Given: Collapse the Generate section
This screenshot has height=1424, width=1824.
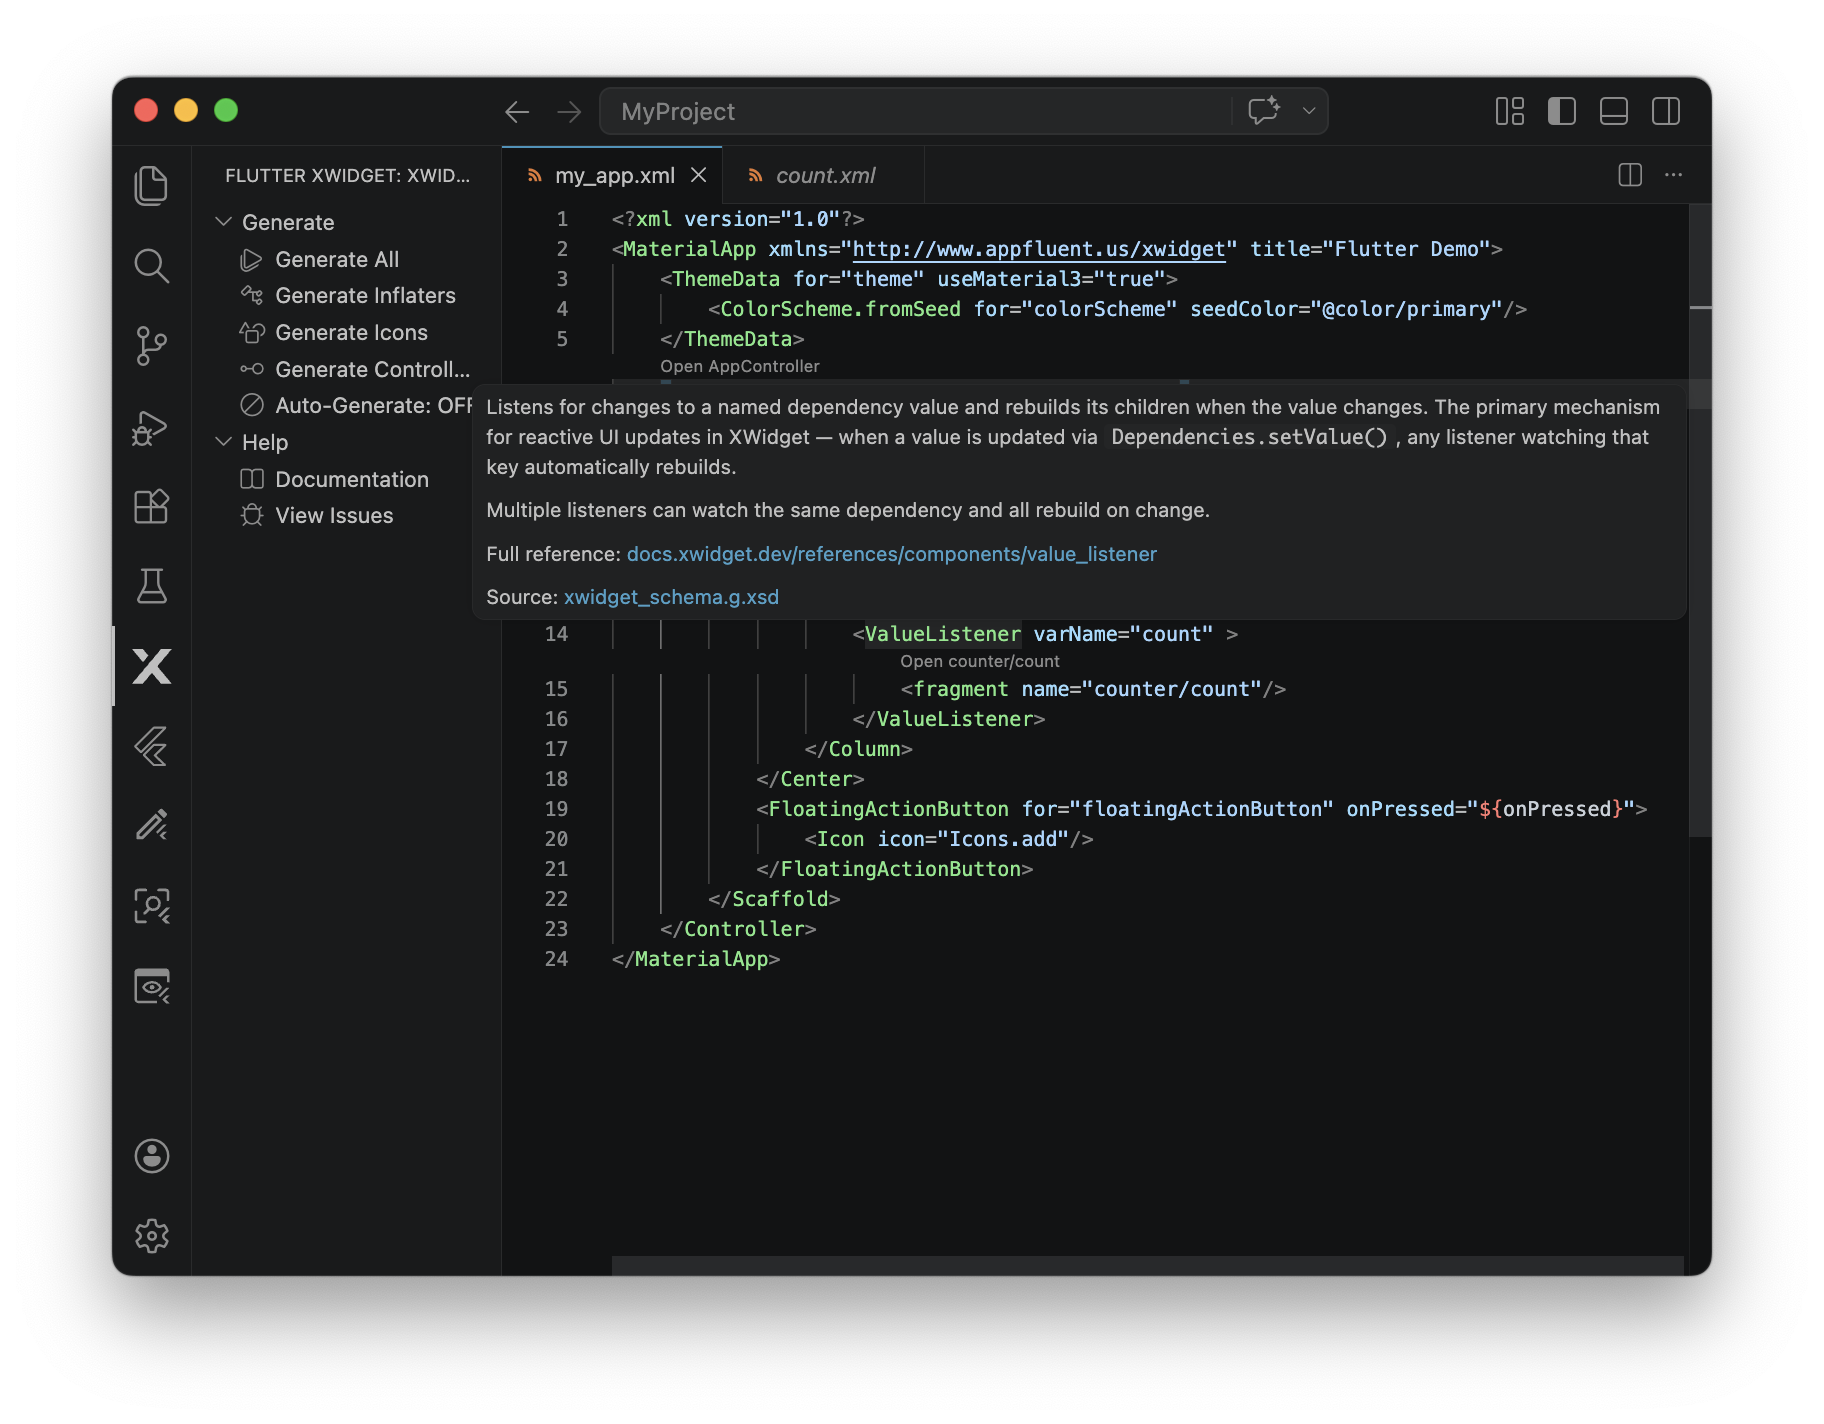Looking at the screenshot, I should click(x=223, y=221).
